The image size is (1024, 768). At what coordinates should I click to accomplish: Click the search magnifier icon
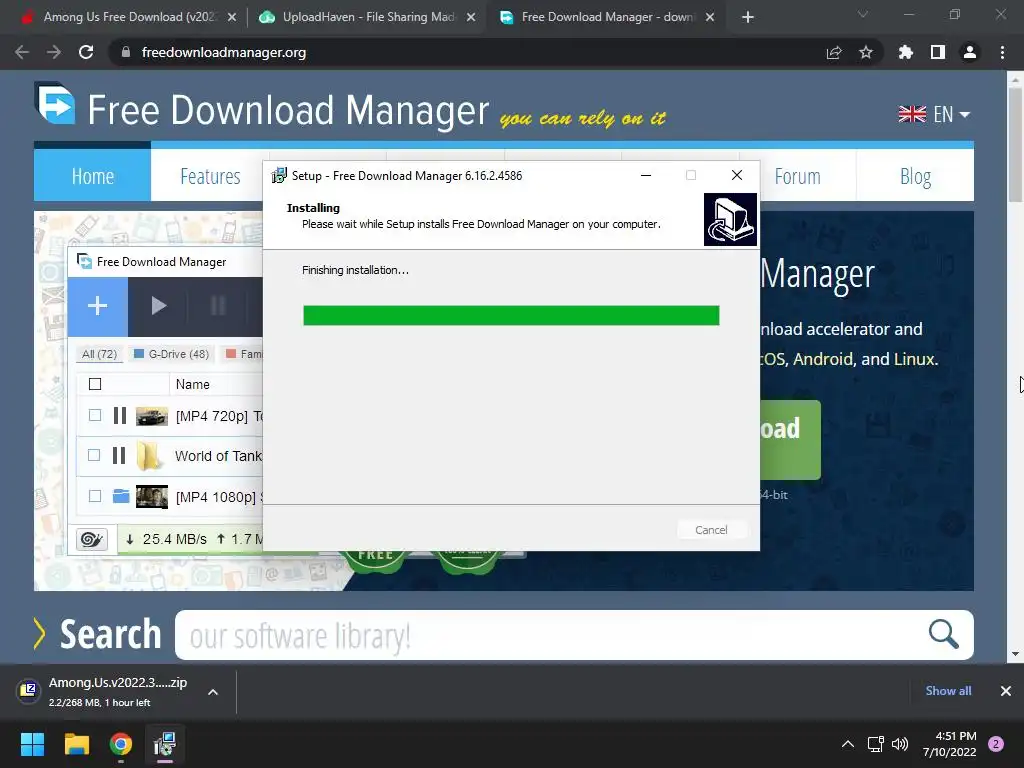coord(944,634)
